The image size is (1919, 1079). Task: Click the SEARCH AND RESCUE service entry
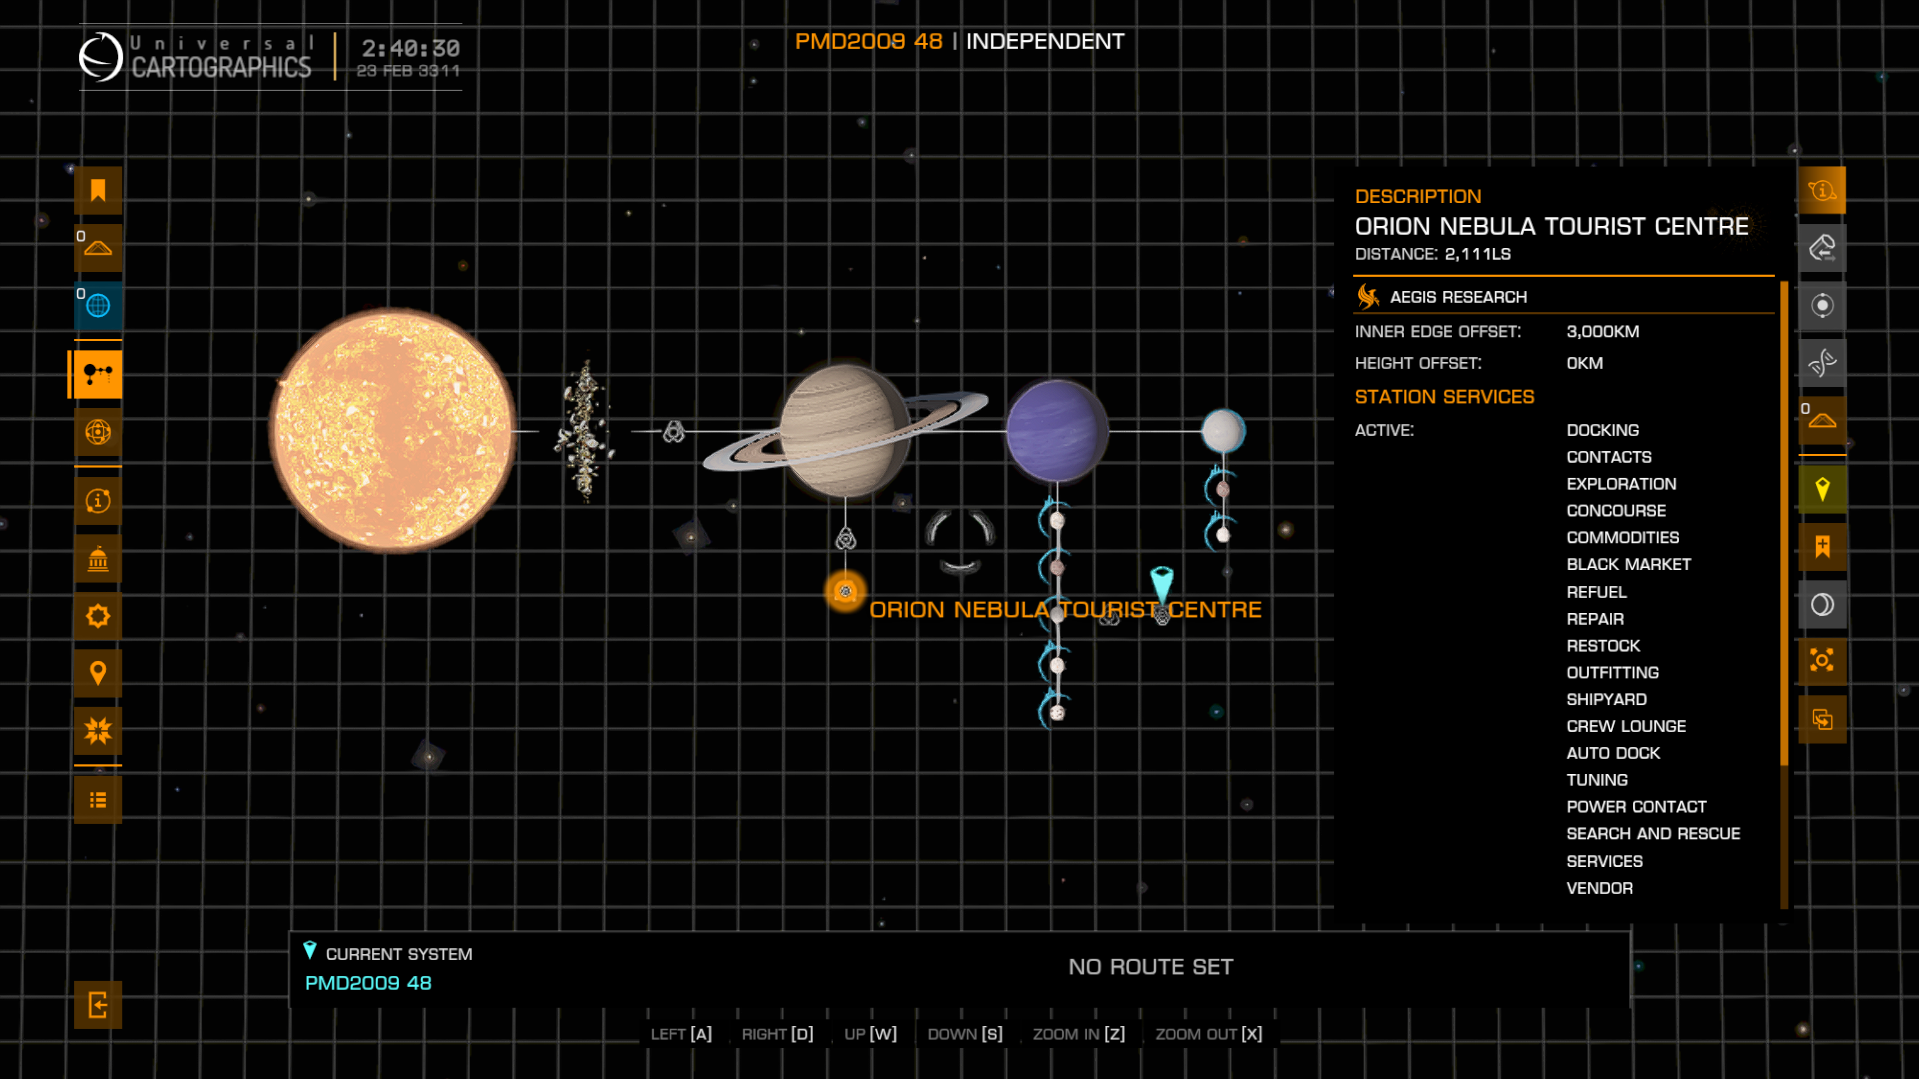pos(1653,833)
